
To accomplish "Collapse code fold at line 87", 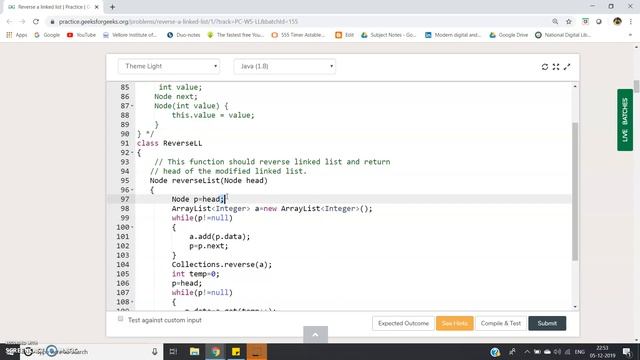I will pos(132,106).
